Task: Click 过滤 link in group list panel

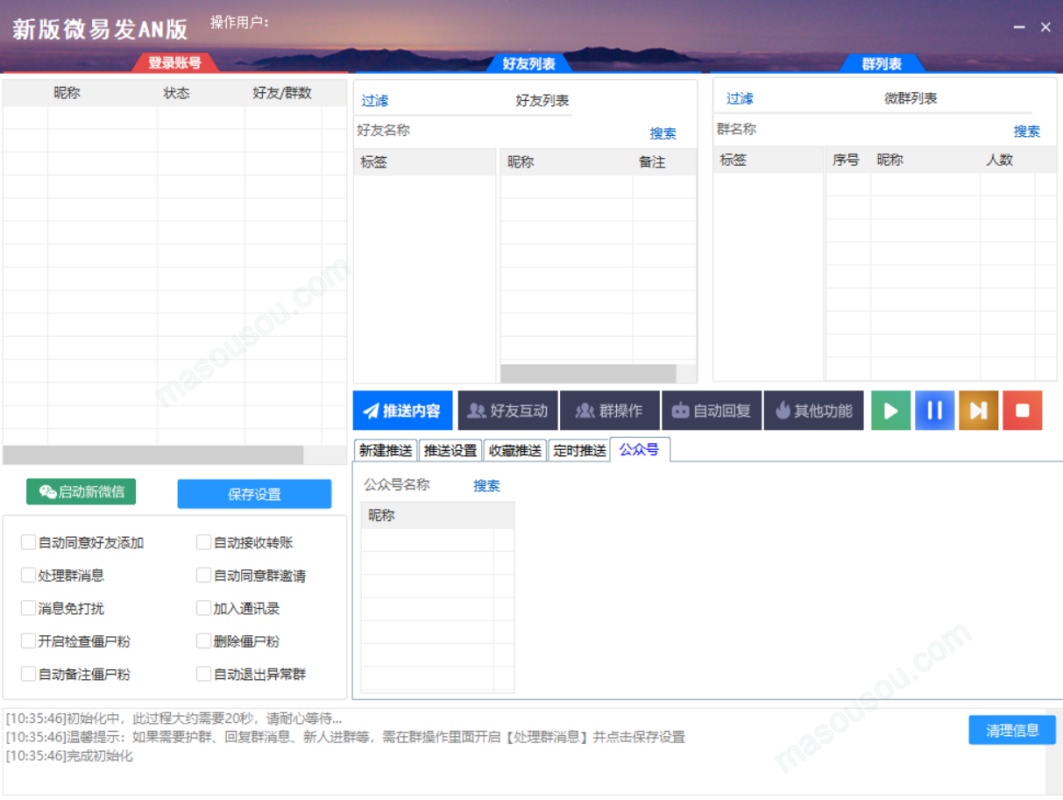Action: coord(739,98)
